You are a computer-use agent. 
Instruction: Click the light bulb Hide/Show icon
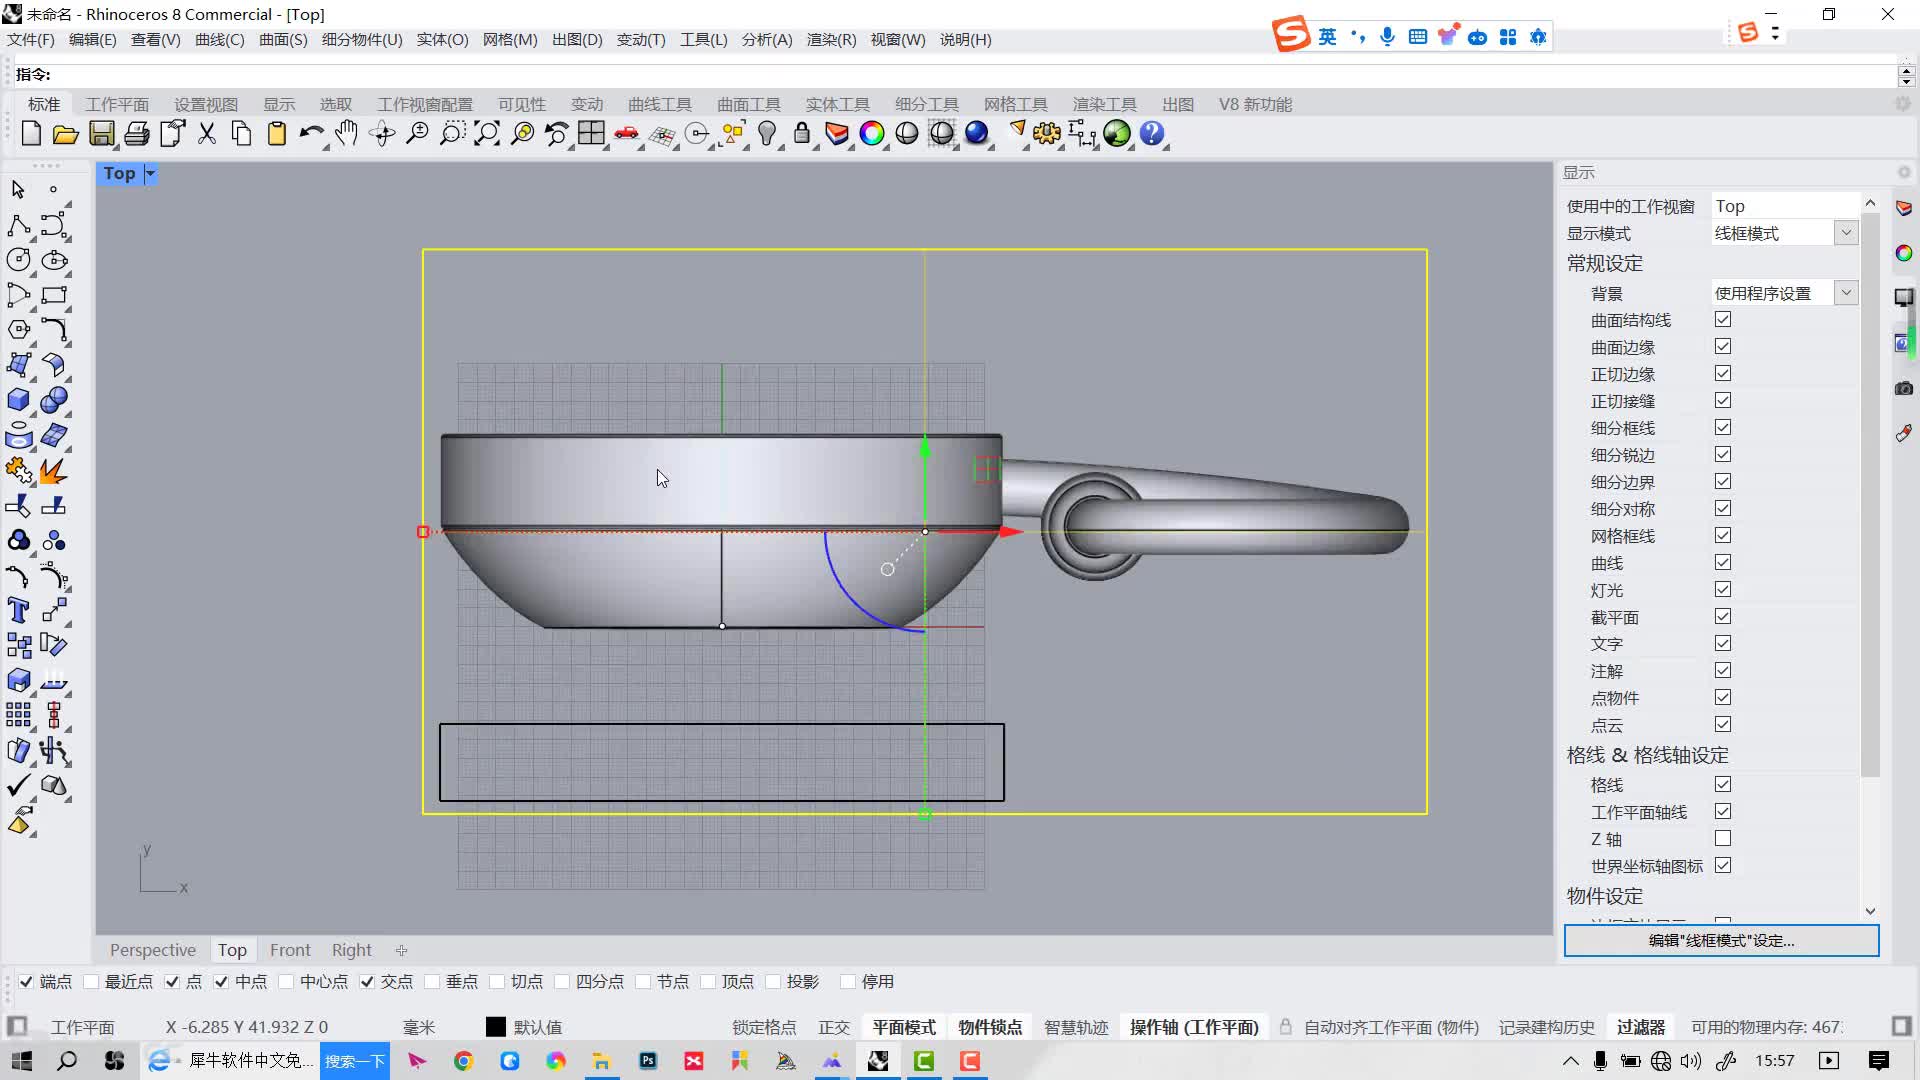tap(767, 134)
